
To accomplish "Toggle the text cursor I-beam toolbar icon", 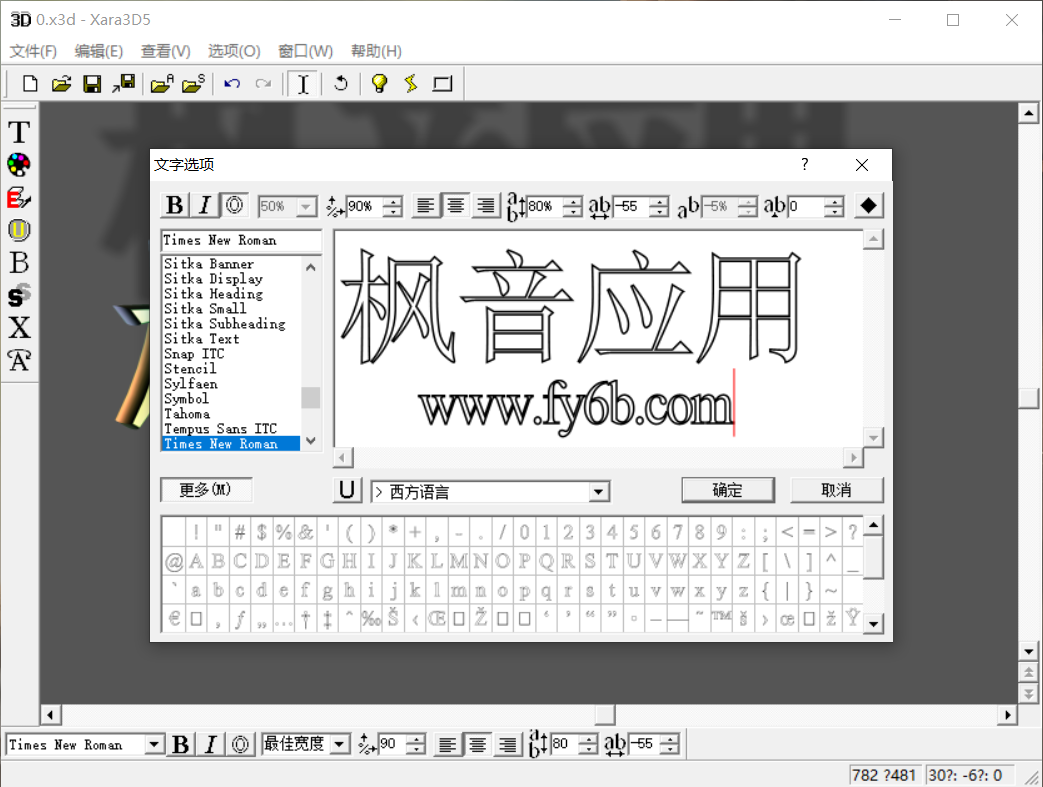I will tap(303, 84).
